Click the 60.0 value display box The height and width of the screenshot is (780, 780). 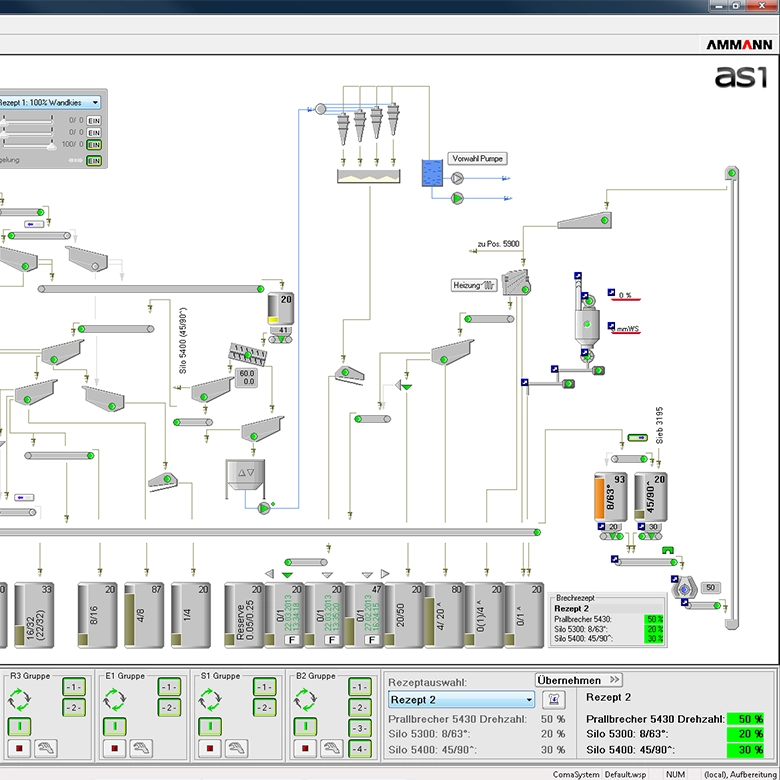pyautogui.click(x=246, y=377)
